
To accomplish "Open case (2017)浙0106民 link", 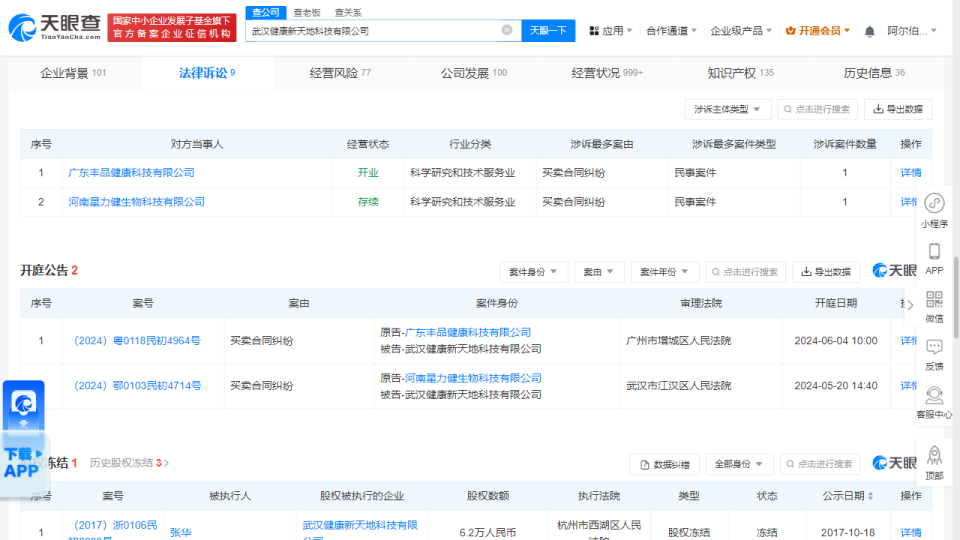I will pos(115,529).
